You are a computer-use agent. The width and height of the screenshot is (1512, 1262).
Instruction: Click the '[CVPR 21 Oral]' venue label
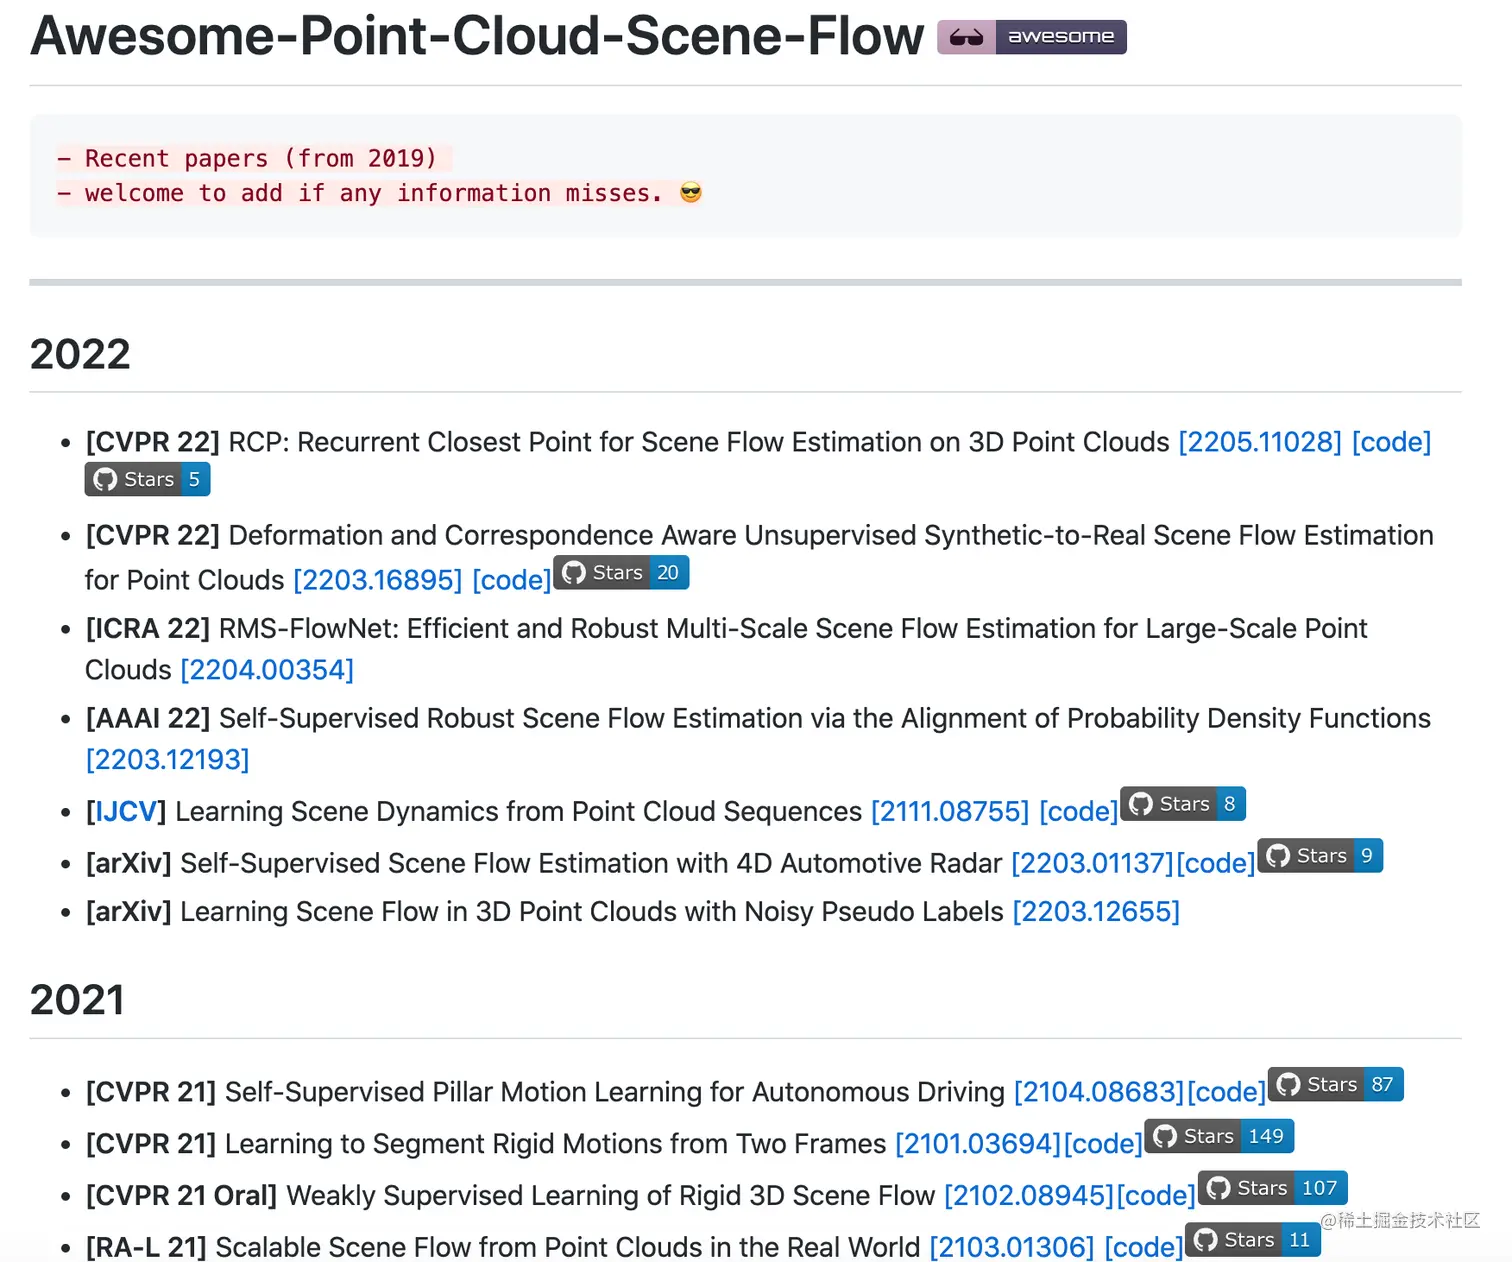(181, 1196)
